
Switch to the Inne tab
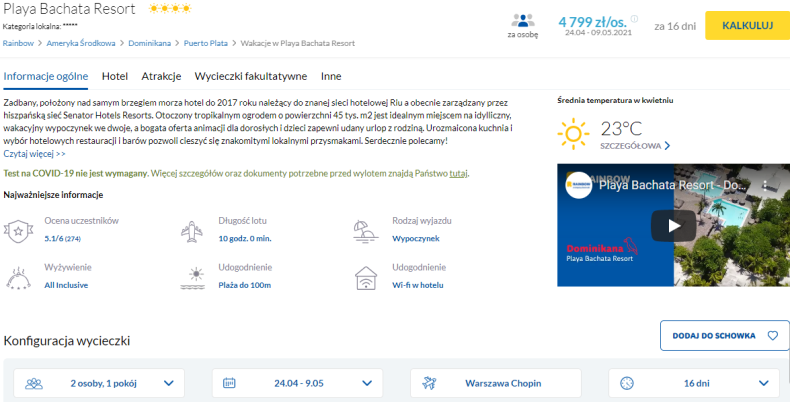[331, 76]
